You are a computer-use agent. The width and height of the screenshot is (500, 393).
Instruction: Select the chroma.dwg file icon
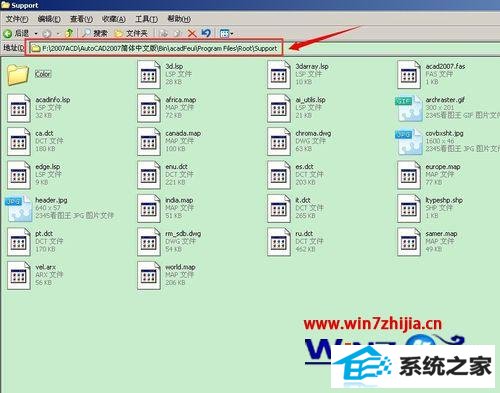(279, 142)
